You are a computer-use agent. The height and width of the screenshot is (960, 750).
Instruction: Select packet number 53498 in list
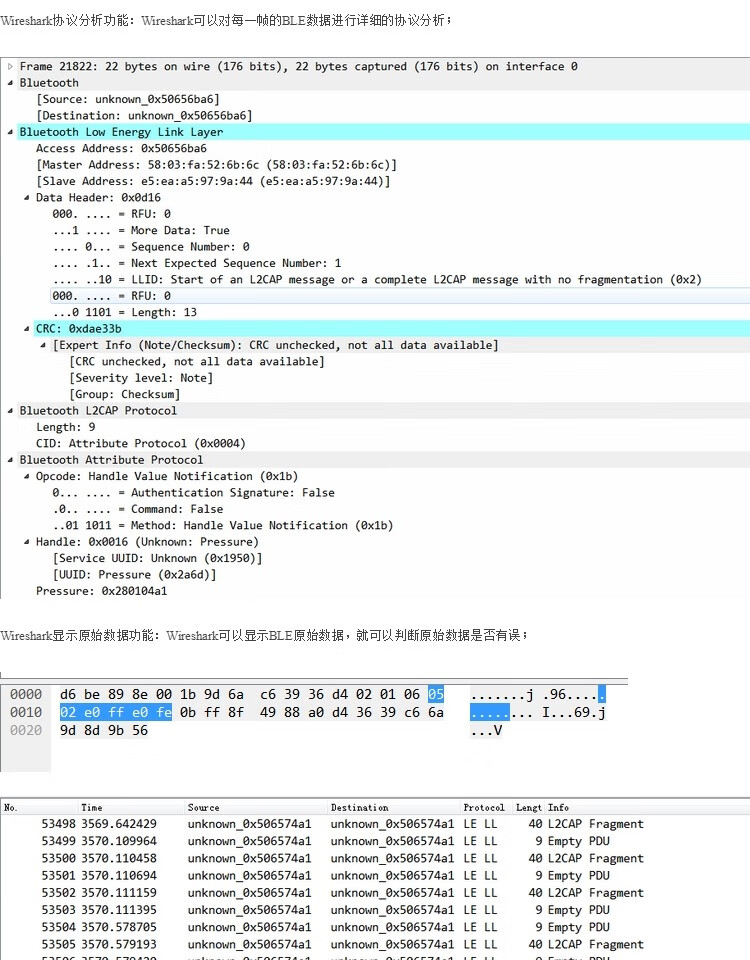(60, 824)
